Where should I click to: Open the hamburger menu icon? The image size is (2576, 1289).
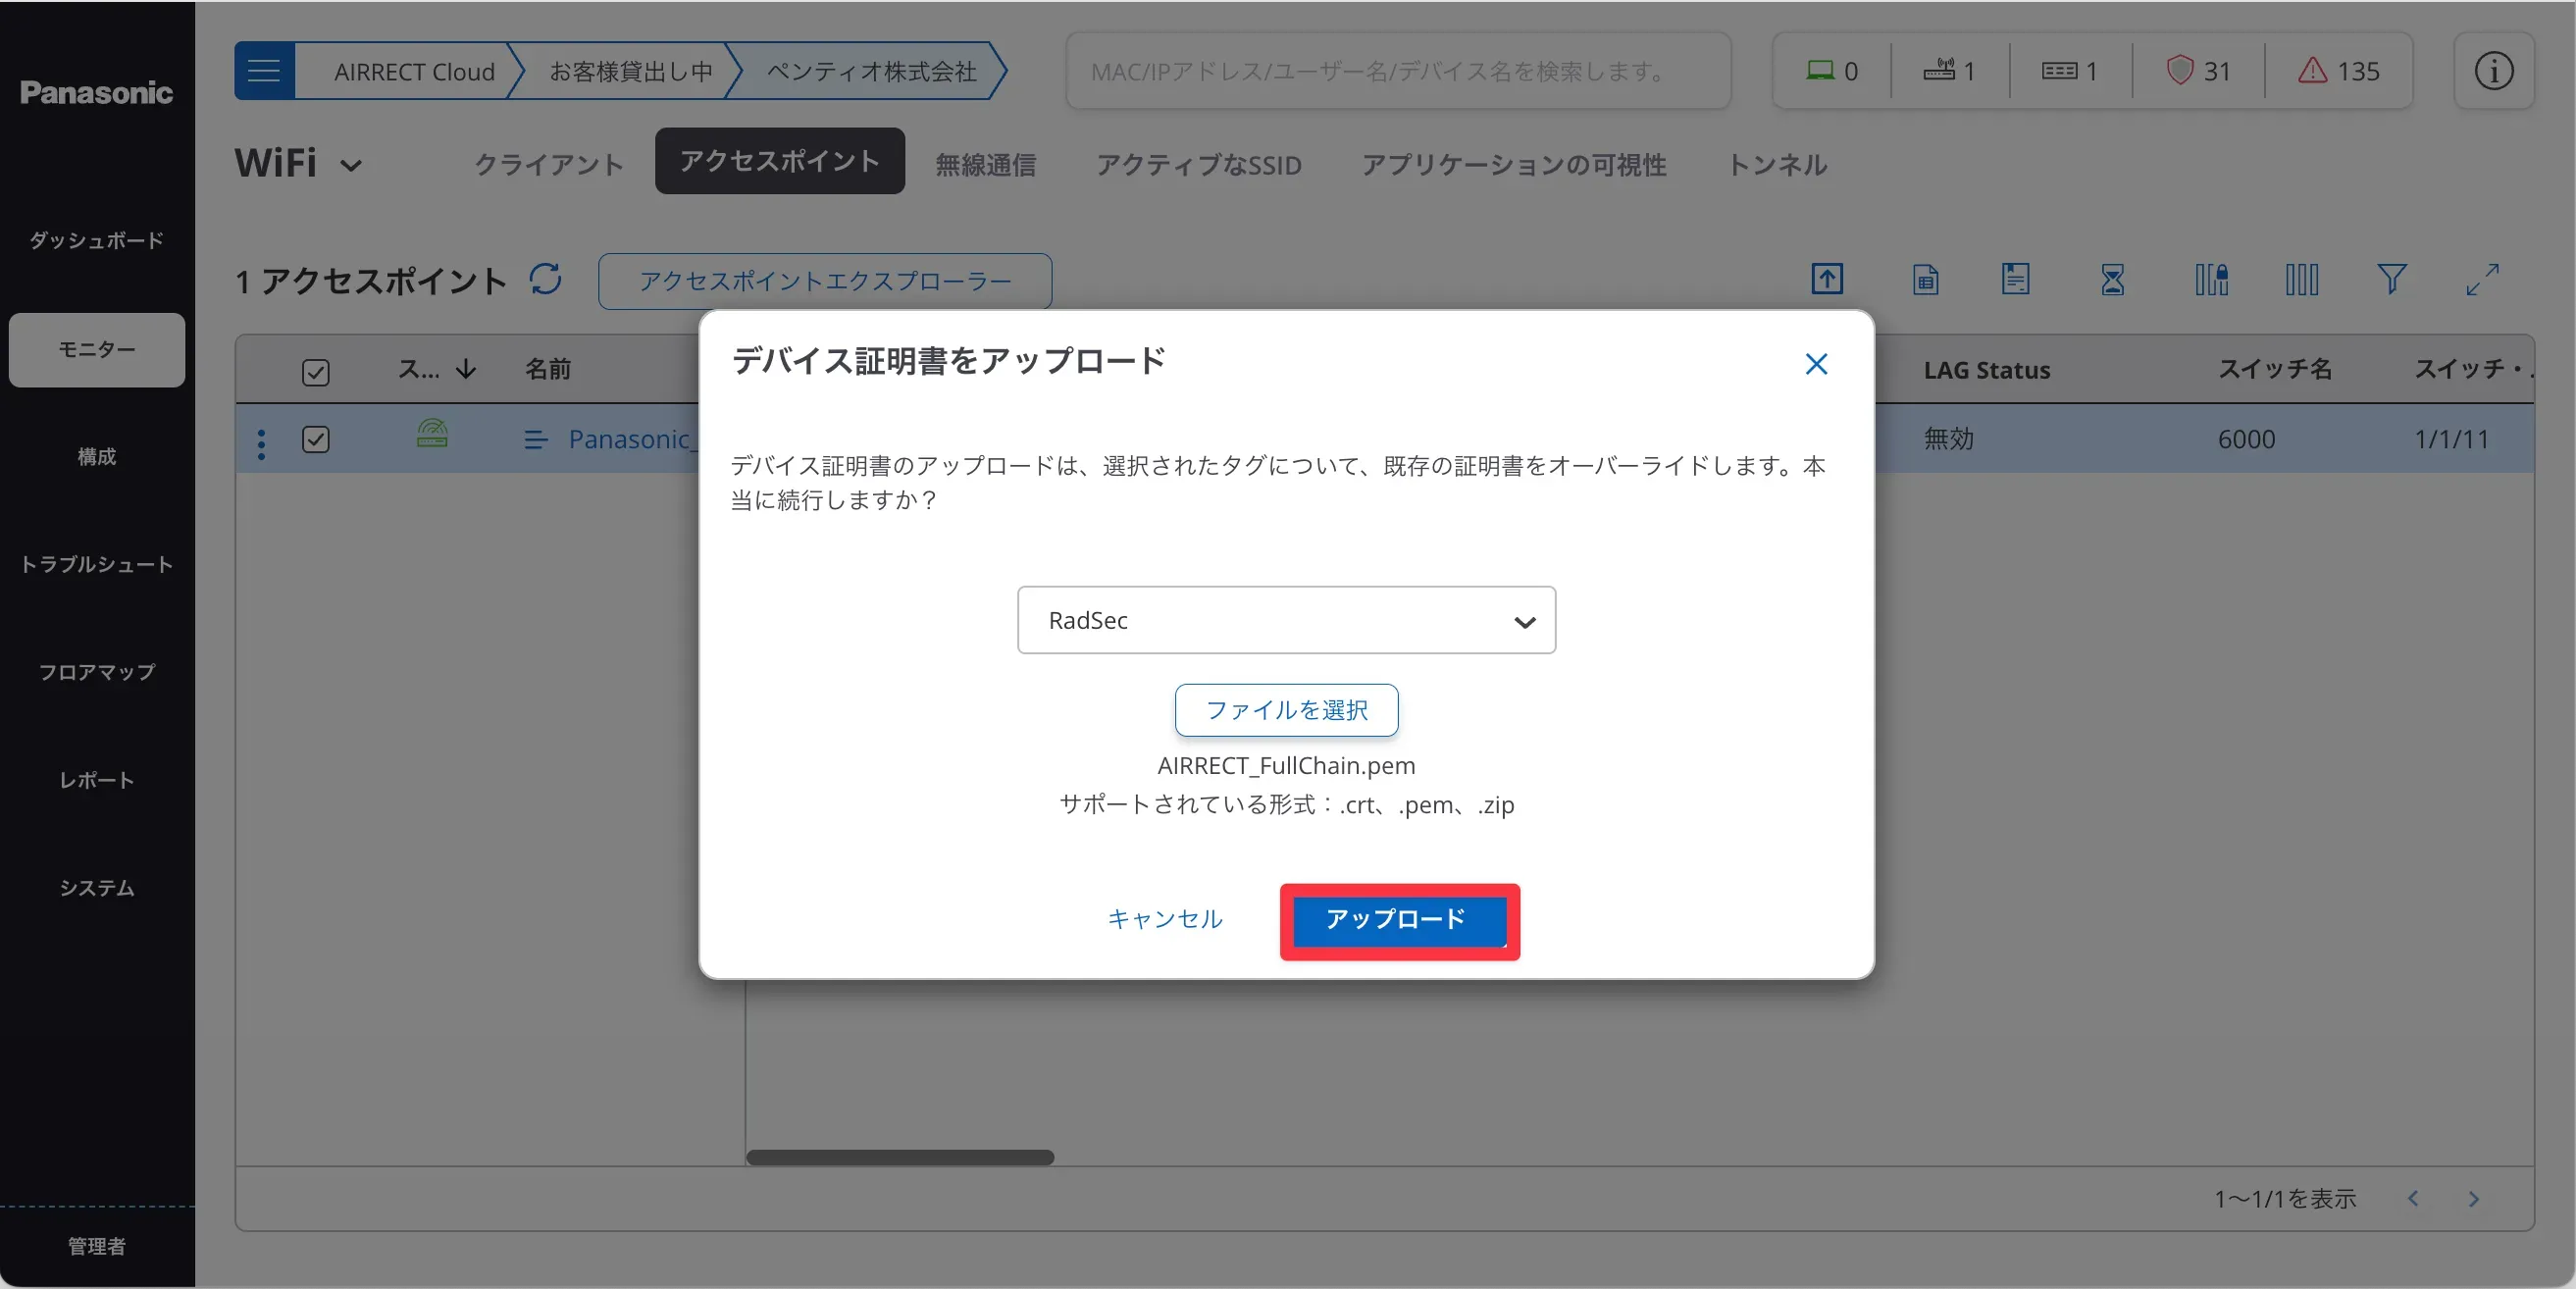[x=264, y=71]
